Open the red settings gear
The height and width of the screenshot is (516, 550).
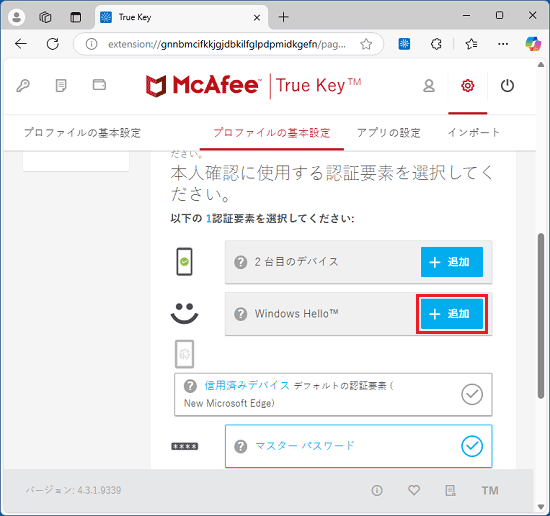(x=468, y=86)
